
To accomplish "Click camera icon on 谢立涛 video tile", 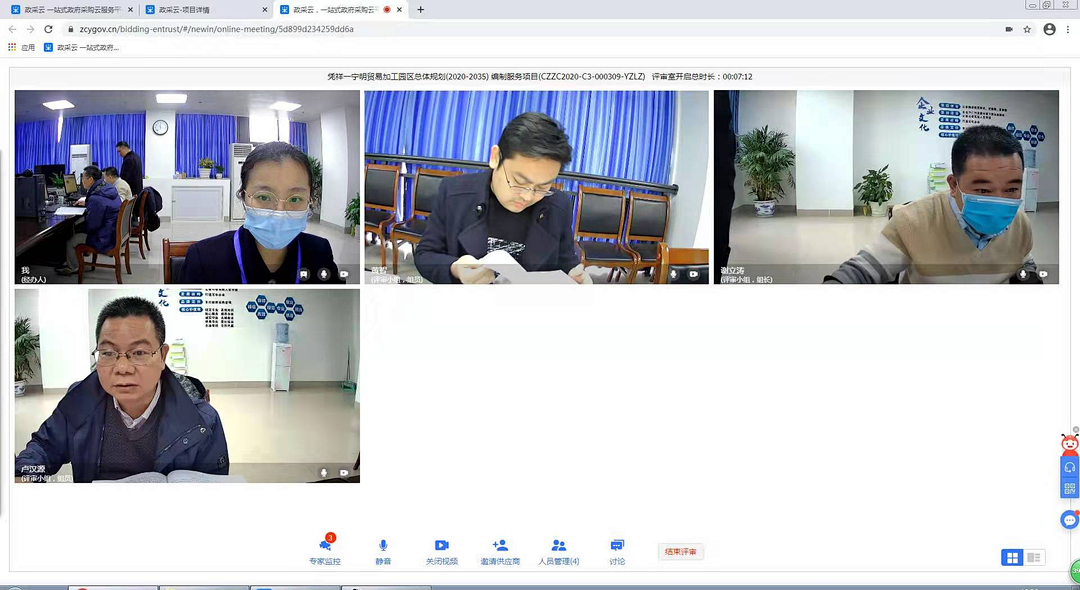I will click(x=1043, y=273).
